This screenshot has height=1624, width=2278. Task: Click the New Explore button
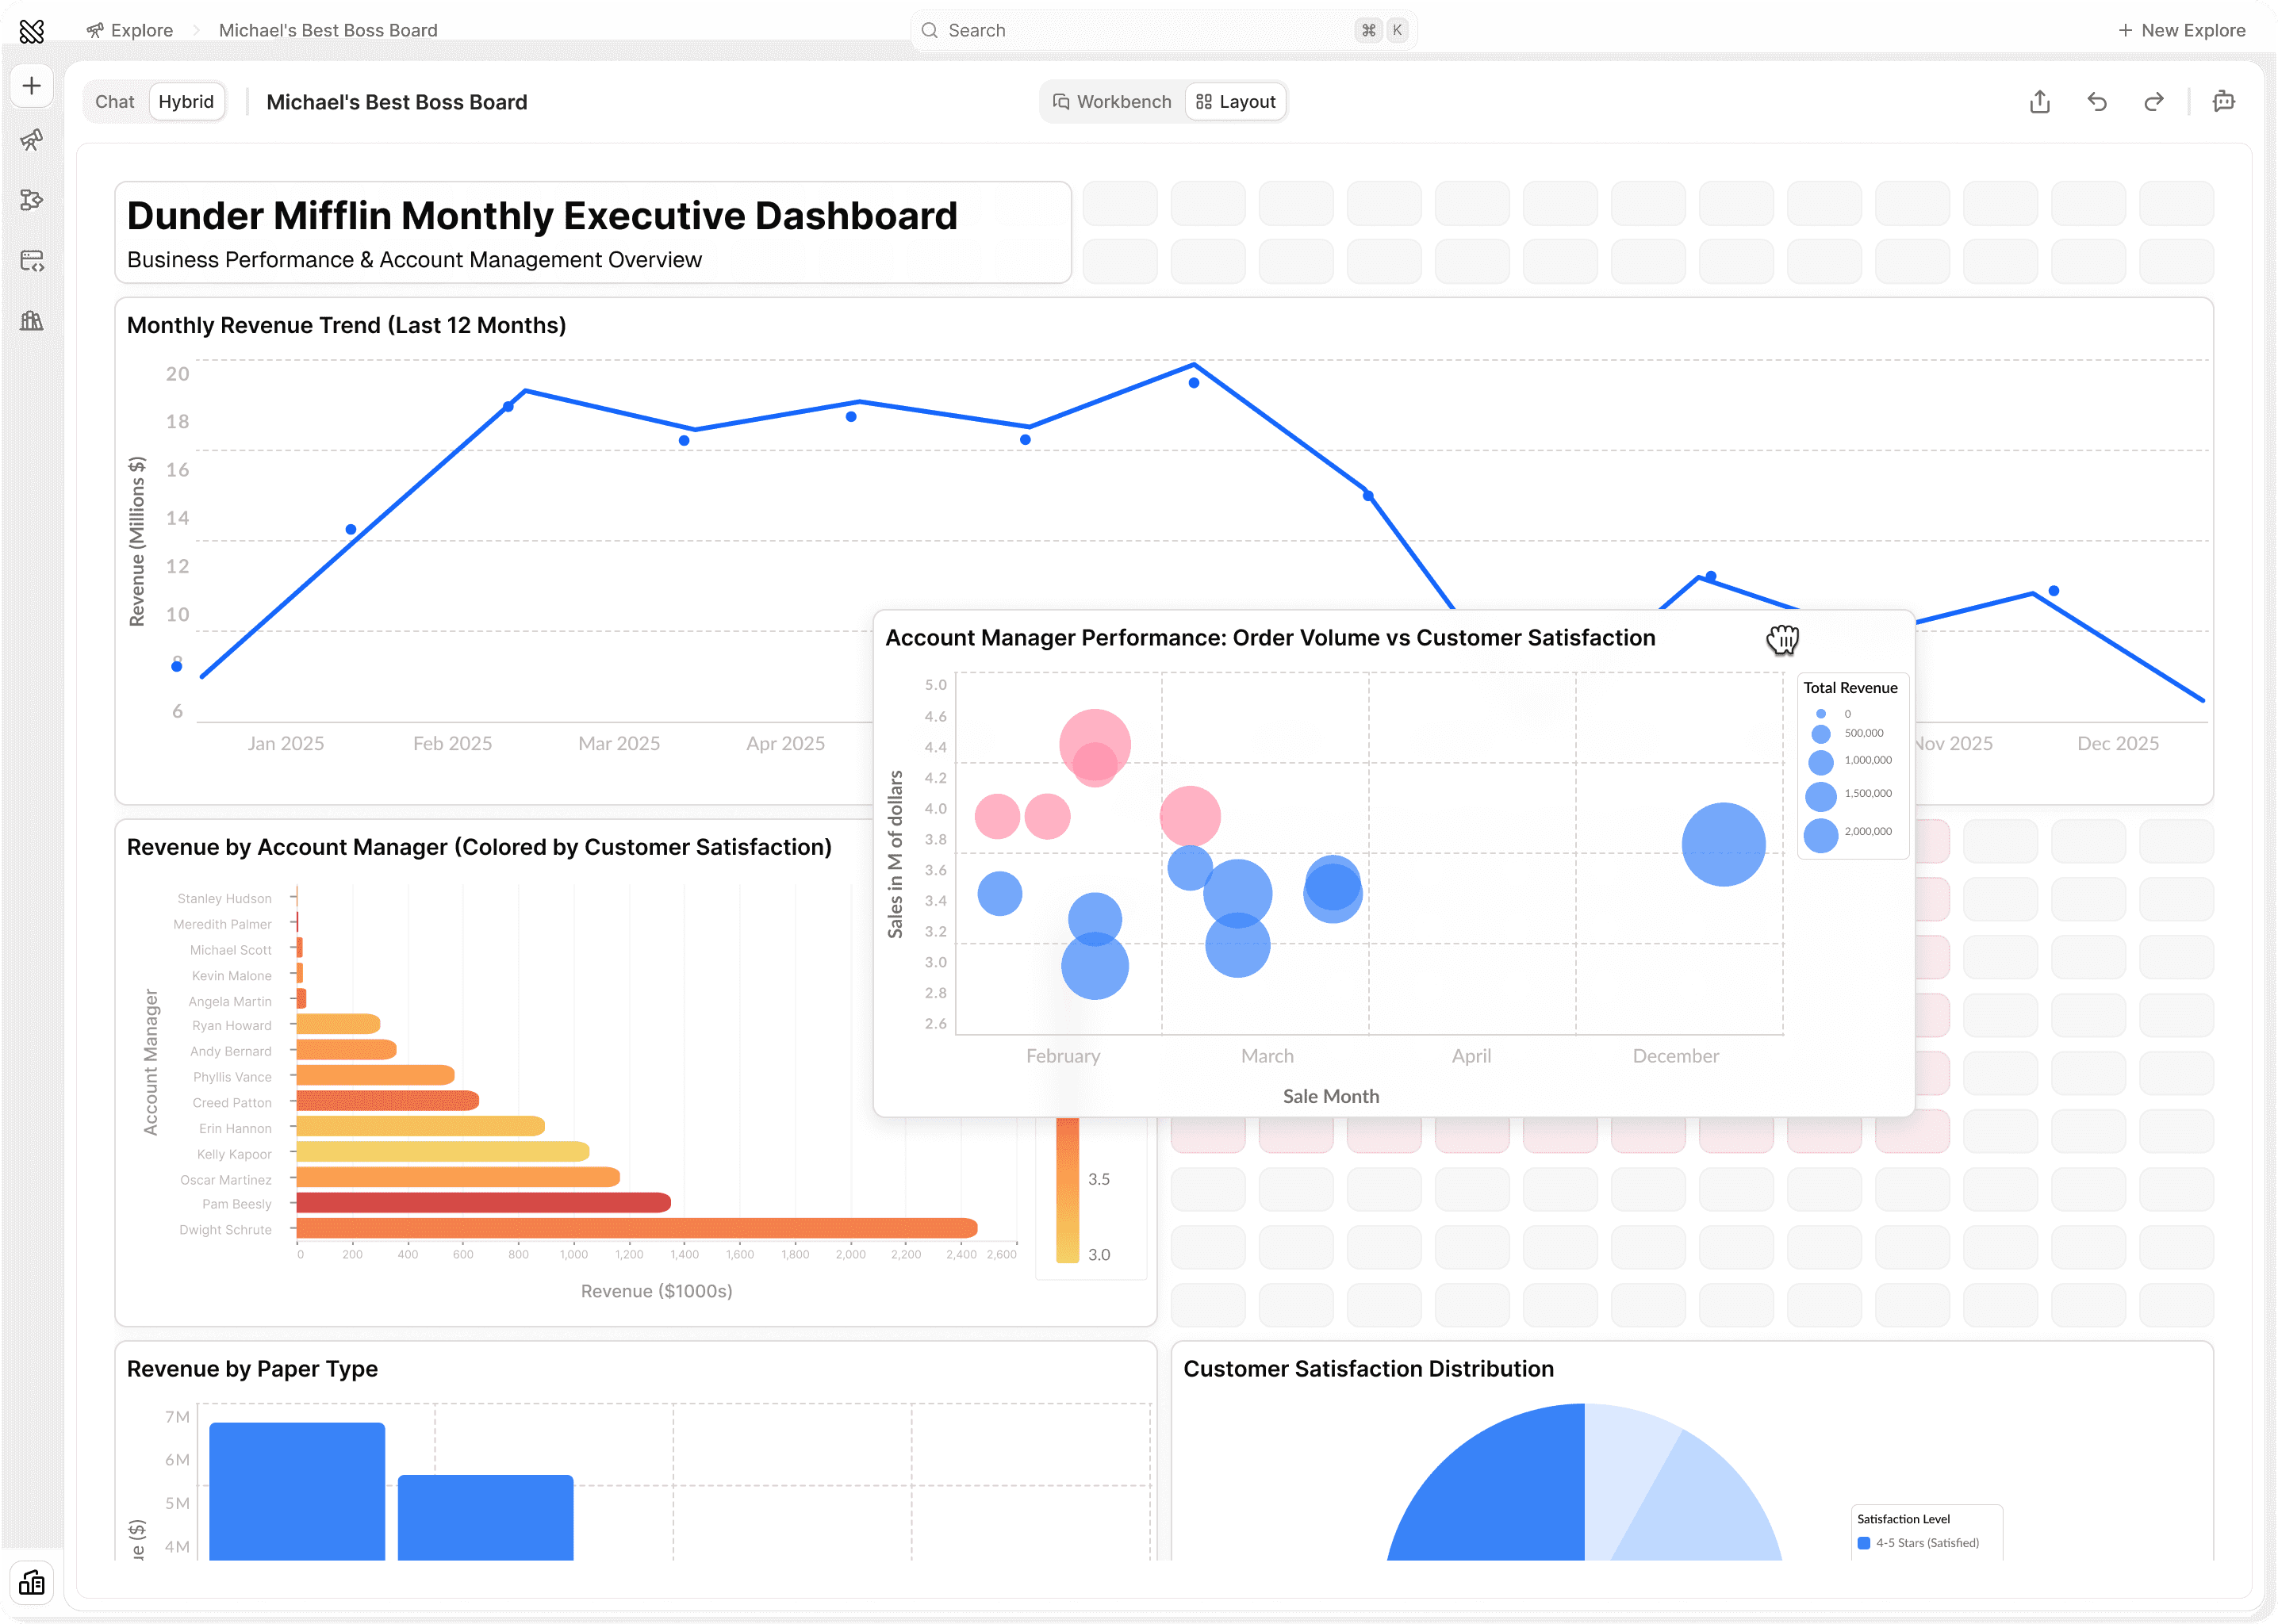coord(2182,31)
